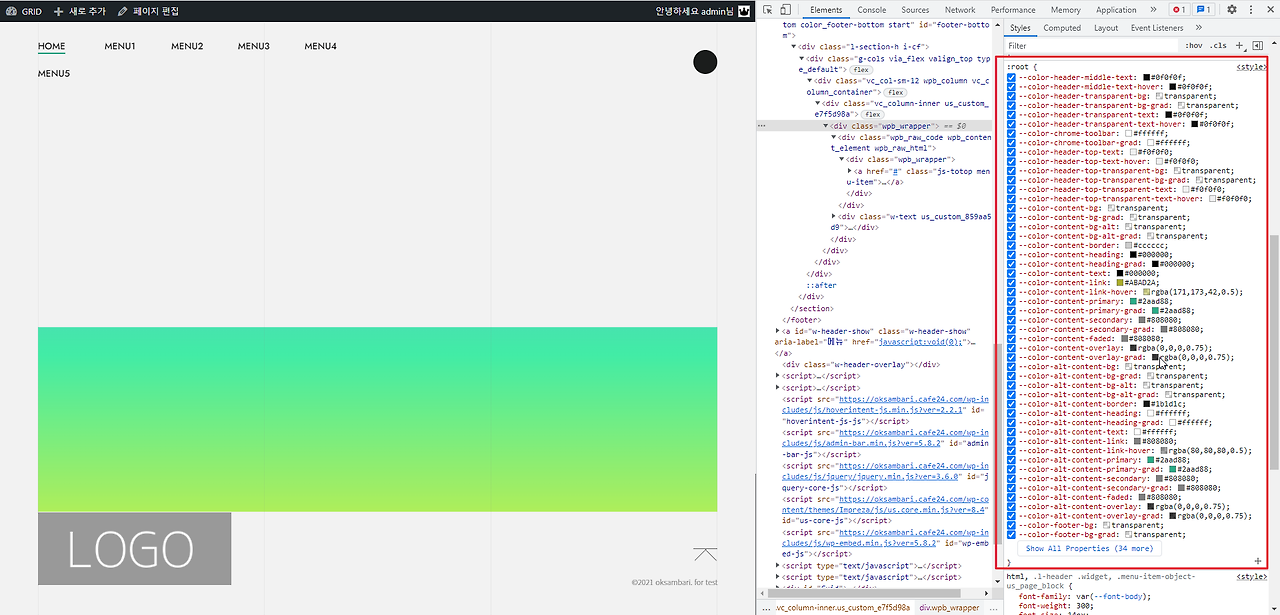Open the Network tab
This screenshot has width=1280, height=615.
[x=960, y=10]
